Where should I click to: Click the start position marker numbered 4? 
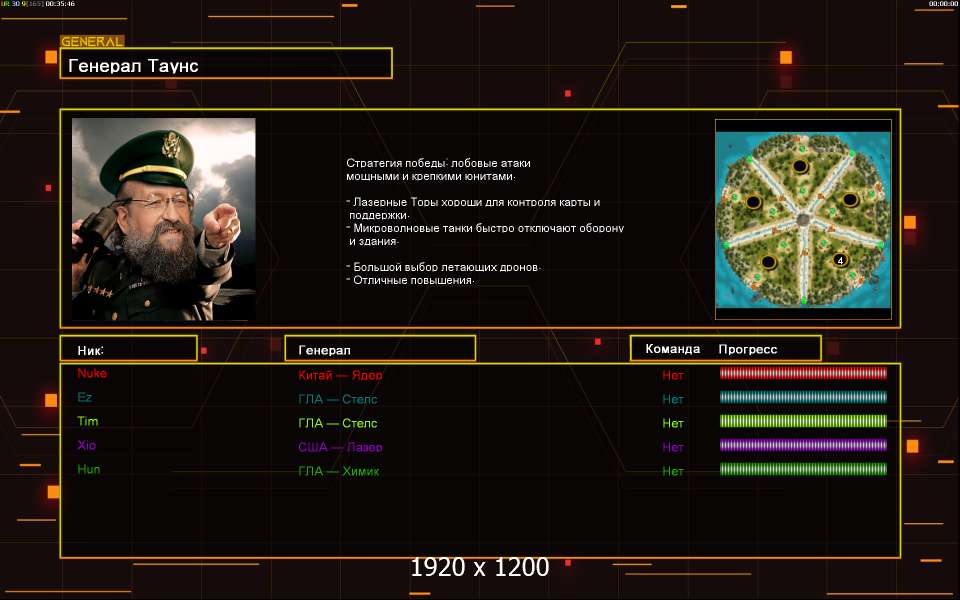[840, 260]
